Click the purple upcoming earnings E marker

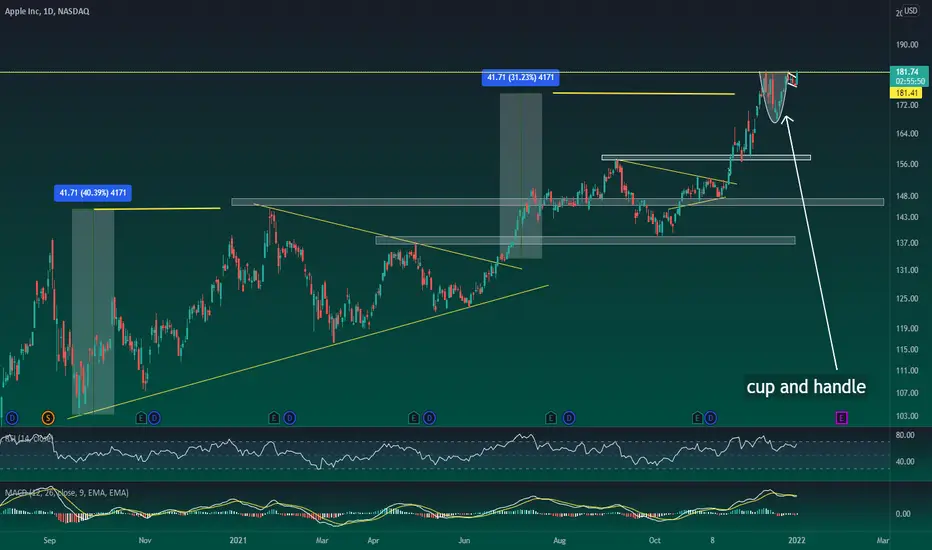[x=841, y=418]
